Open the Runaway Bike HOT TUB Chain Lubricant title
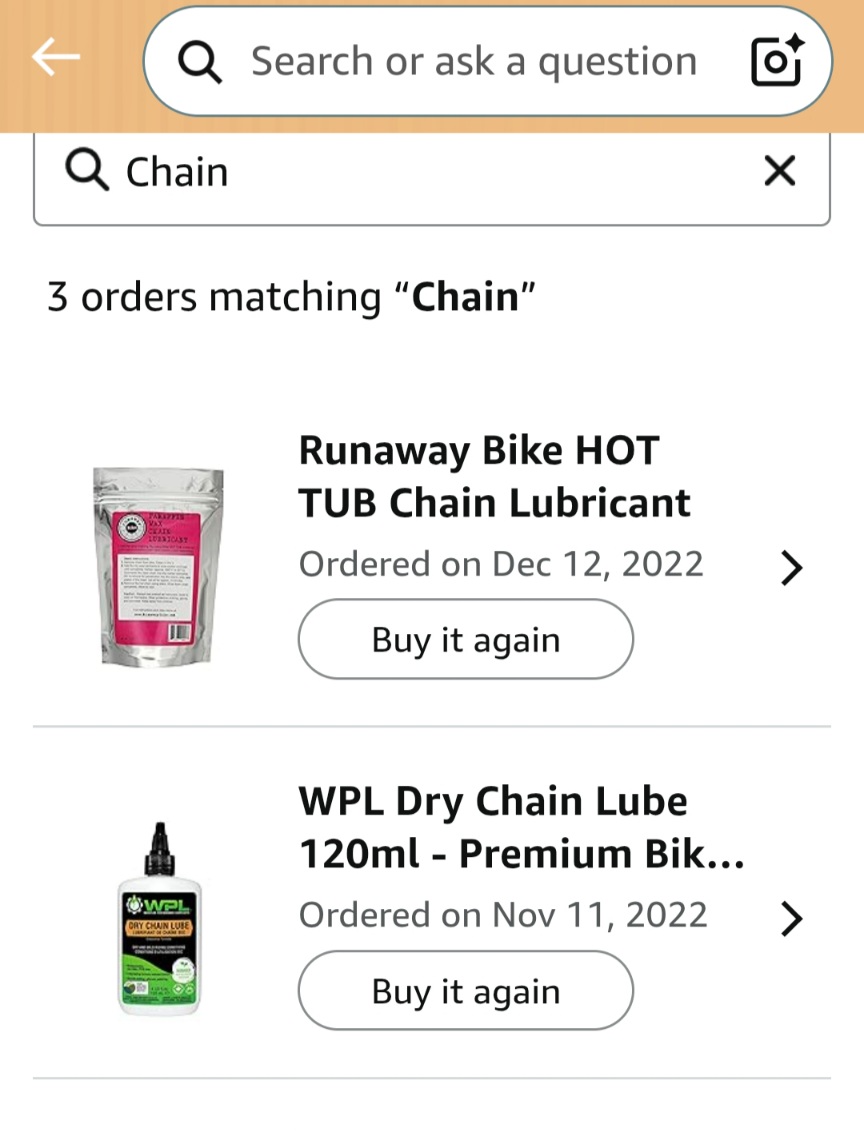Screen dimensions: 864x1132 click(x=494, y=477)
